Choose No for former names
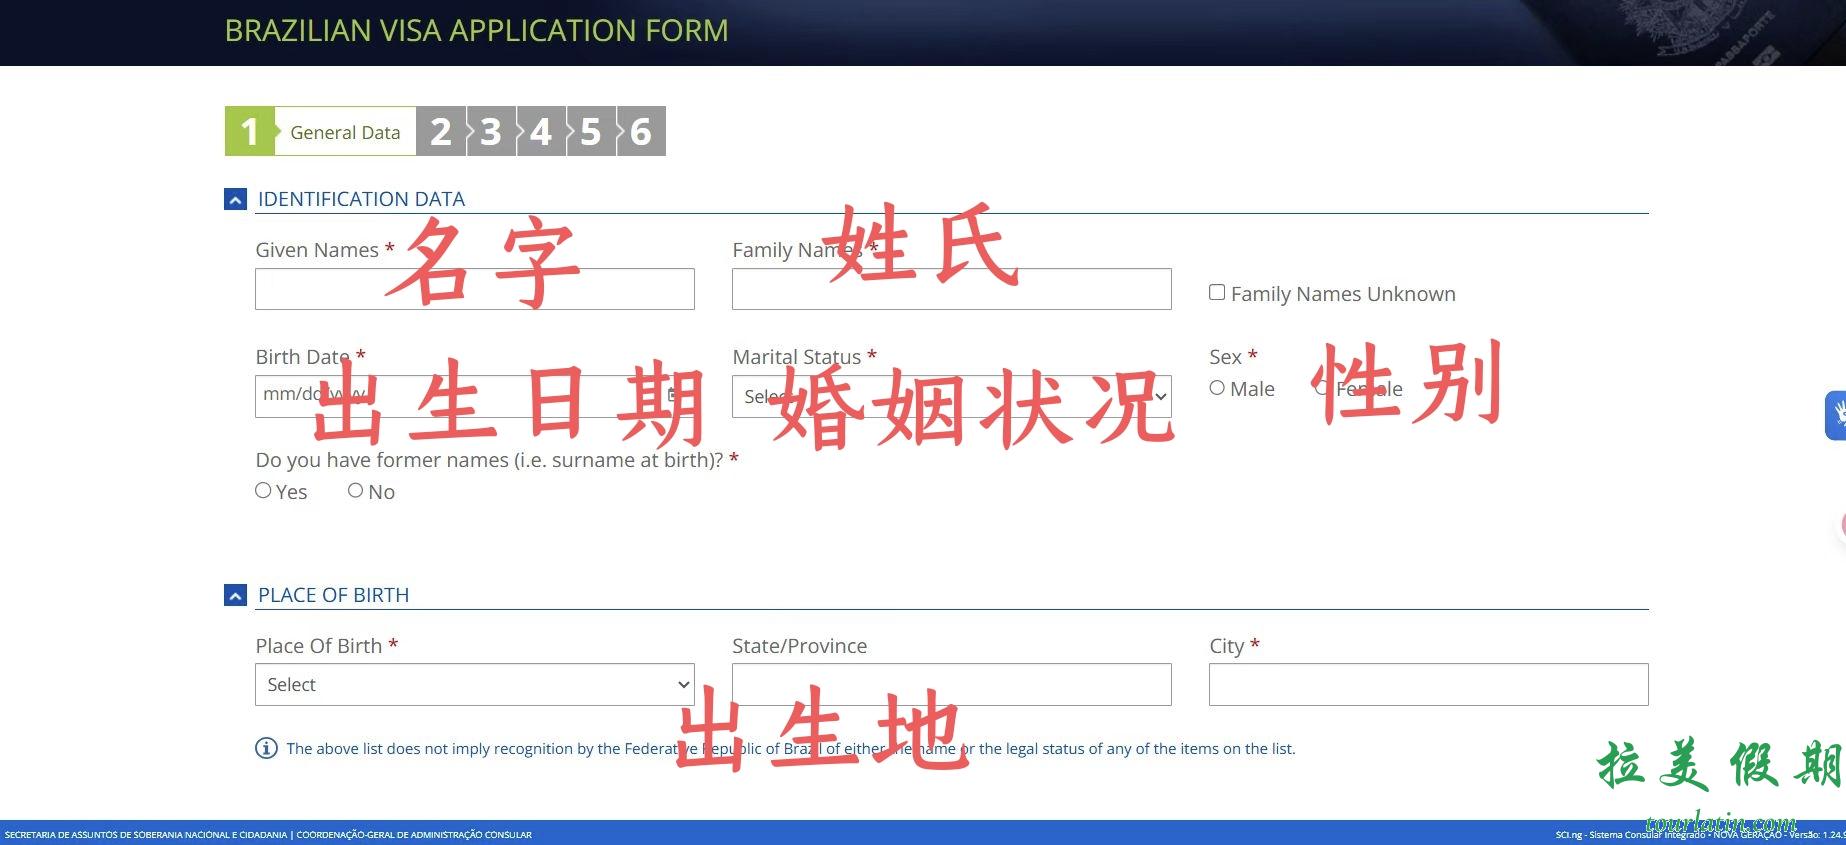Viewport: 1846px width, 845px height. pos(355,490)
